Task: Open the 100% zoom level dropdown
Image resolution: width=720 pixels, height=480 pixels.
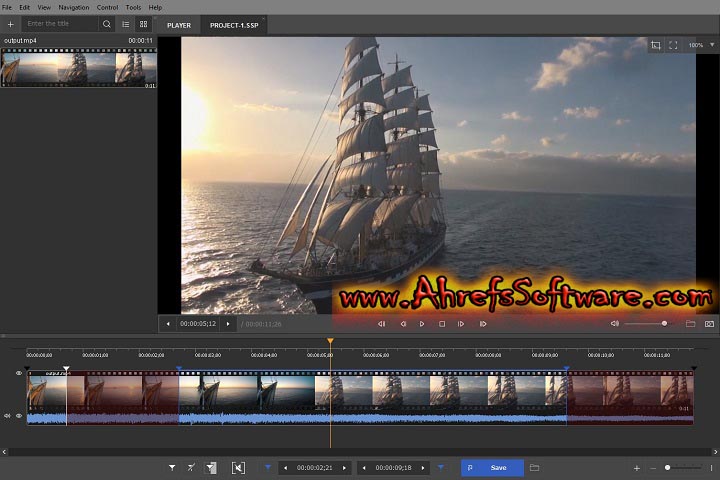Action: pos(696,45)
